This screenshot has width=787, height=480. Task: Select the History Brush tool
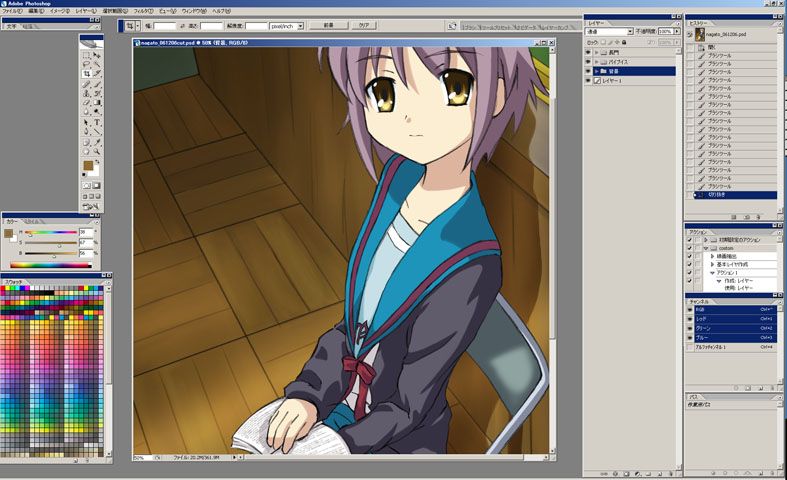[x=97, y=93]
